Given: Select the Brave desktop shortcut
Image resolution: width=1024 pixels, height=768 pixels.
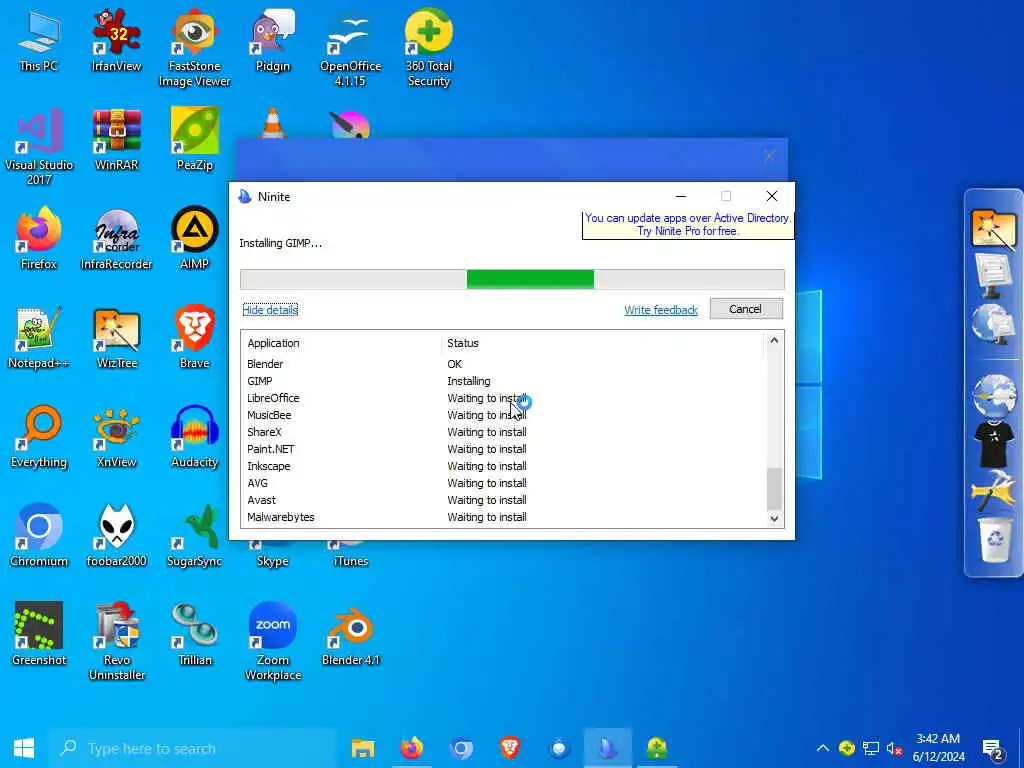Looking at the screenshot, I should [195, 338].
